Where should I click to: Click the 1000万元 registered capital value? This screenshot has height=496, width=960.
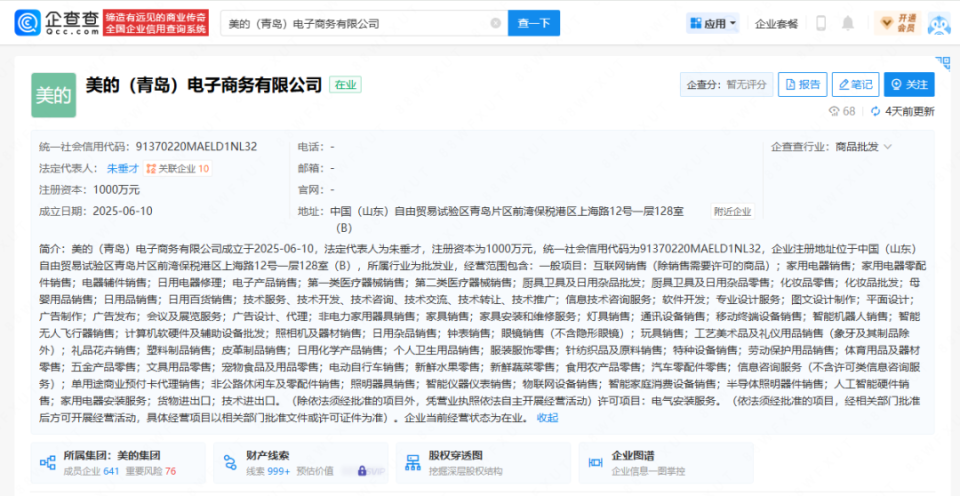pos(116,190)
